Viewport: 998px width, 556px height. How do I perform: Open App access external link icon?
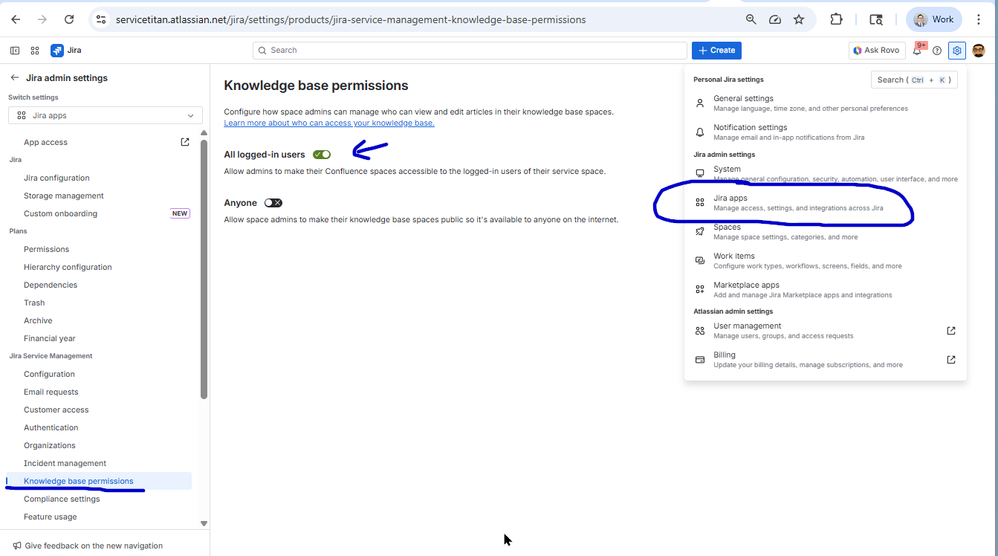(x=185, y=142)
